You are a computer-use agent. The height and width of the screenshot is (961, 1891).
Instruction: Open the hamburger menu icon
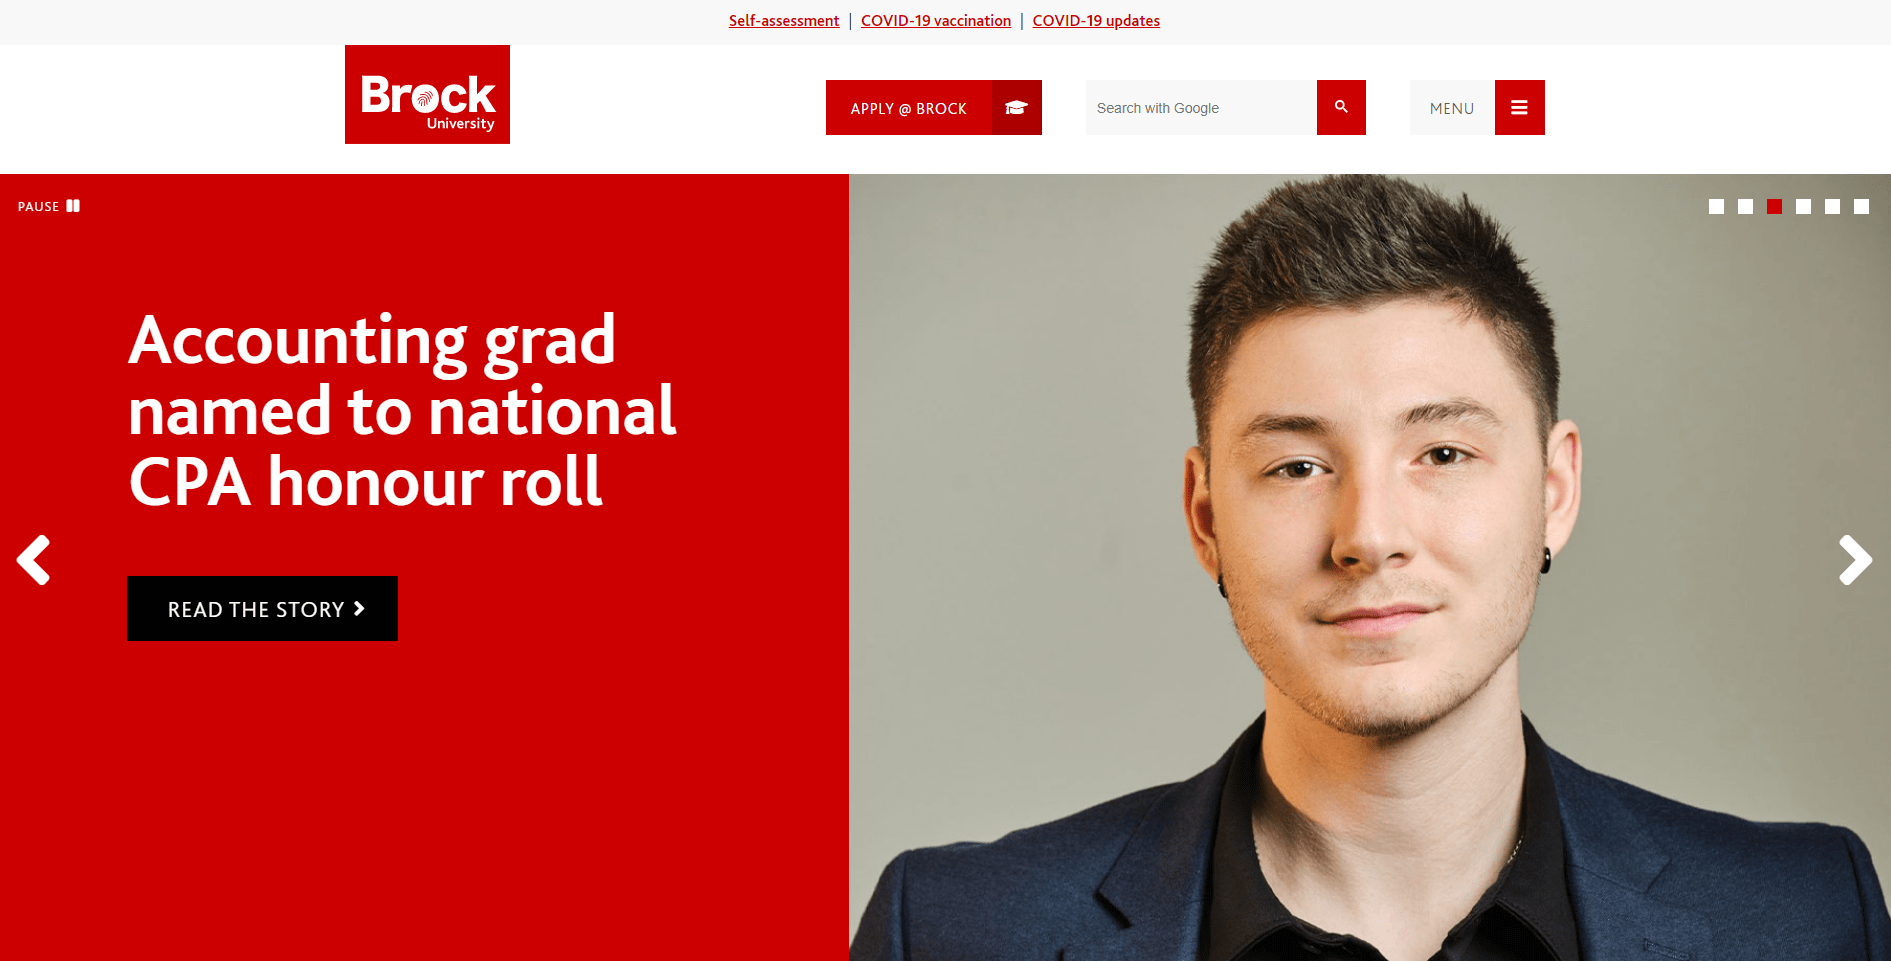[1519, 107]
